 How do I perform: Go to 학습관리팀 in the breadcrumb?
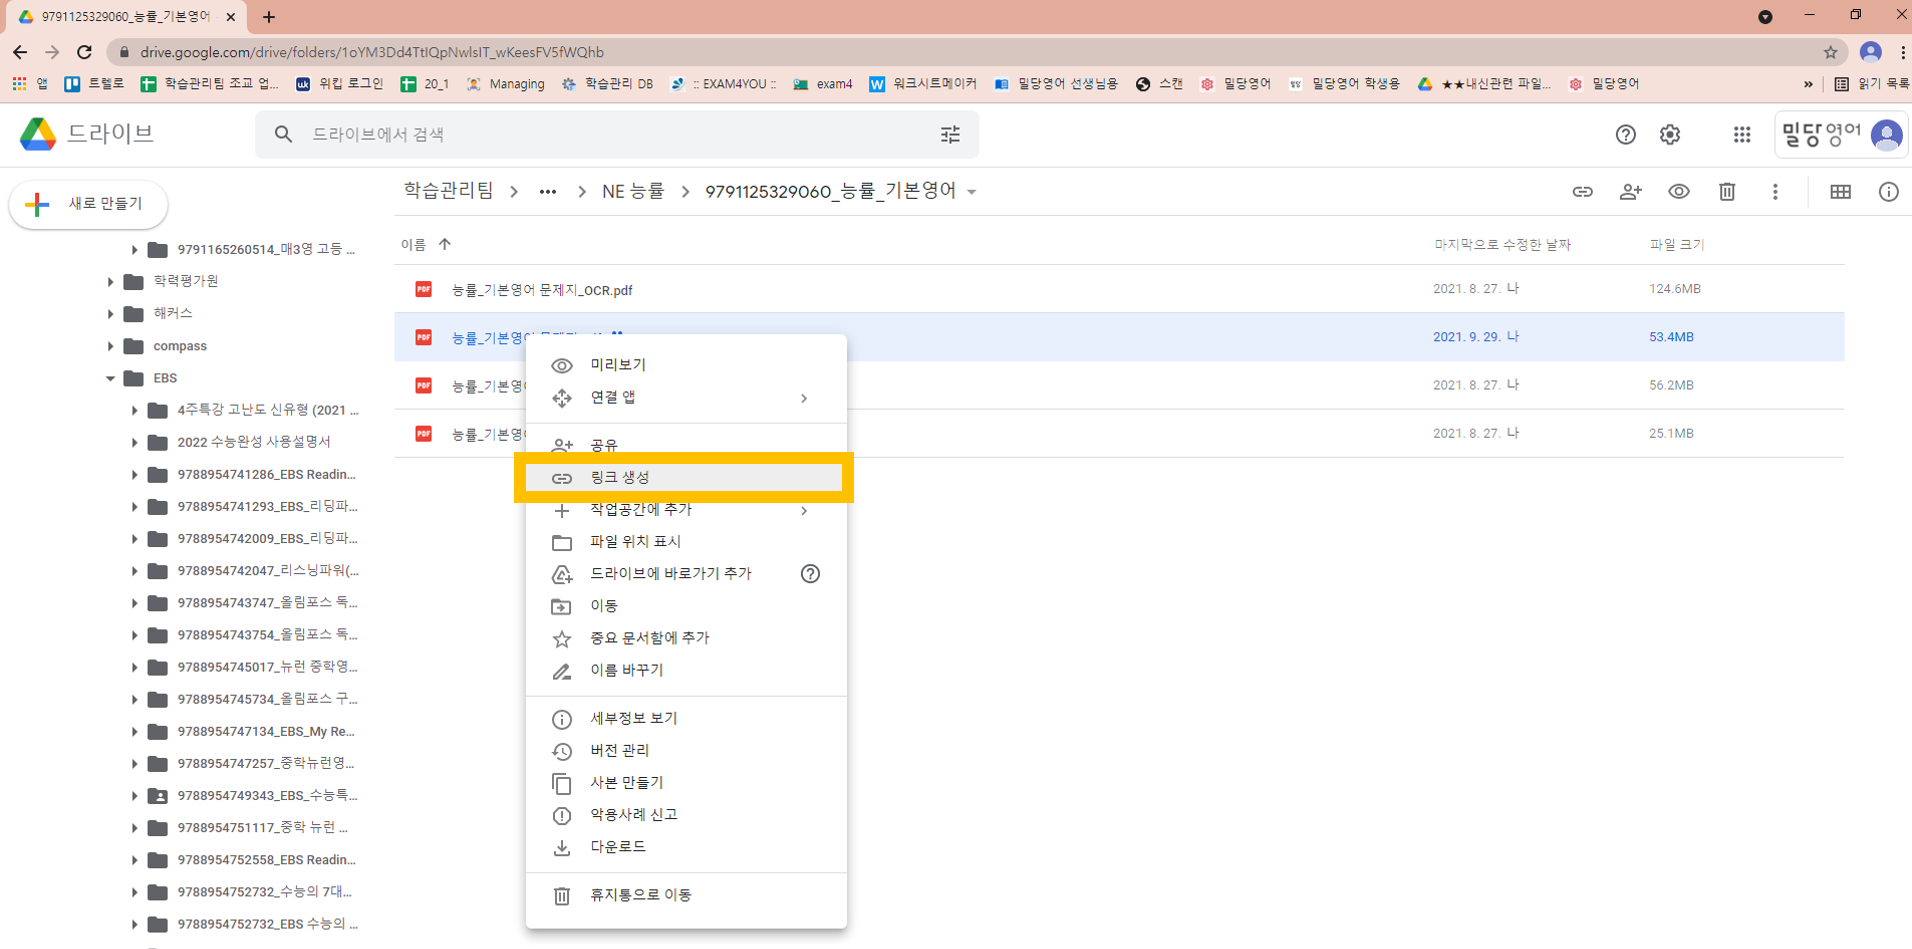pyautogui.click(x=448, y=191)
